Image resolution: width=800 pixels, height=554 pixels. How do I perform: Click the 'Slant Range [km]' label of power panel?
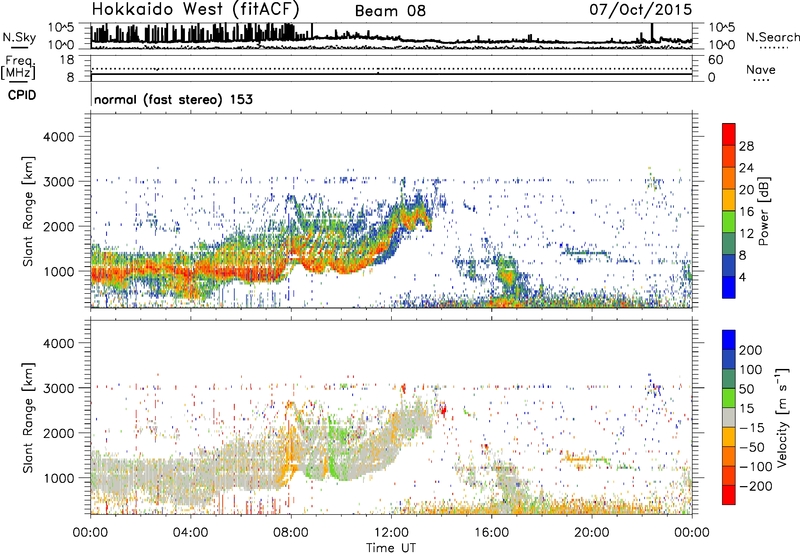(x=28, y=211)
